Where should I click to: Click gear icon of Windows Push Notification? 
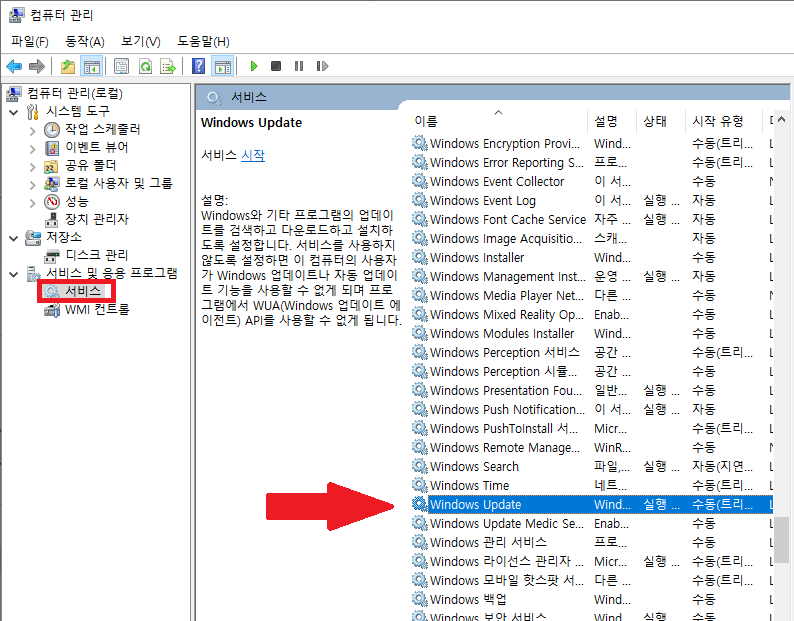point(420,409)
